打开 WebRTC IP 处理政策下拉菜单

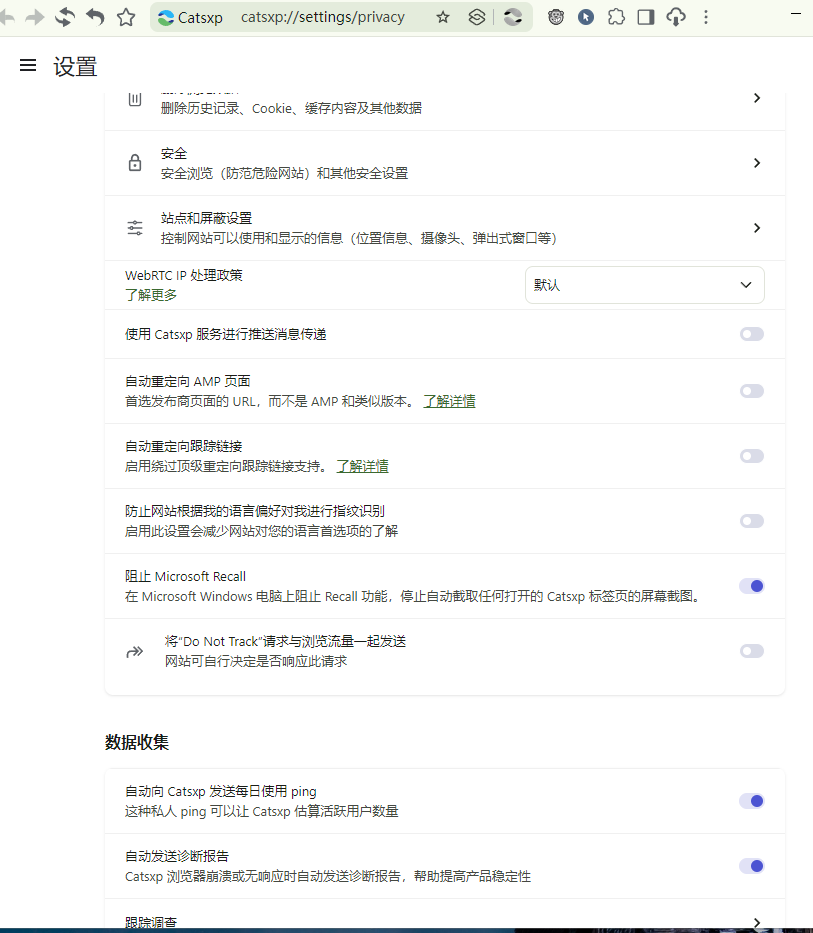pyautogui.click(x=644, y=285)
